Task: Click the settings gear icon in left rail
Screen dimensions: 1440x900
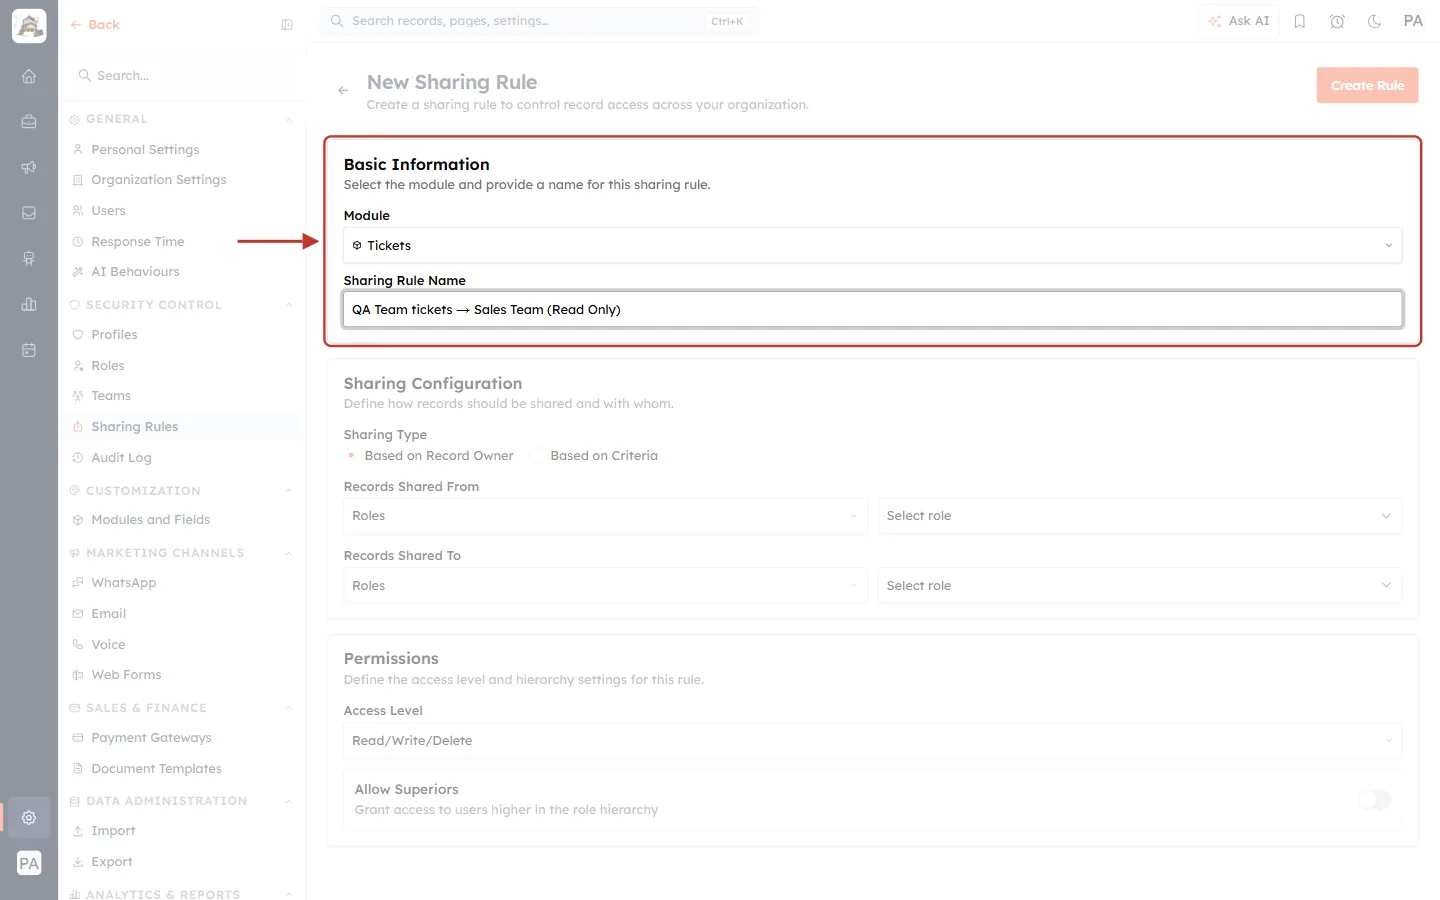Action: click(x=29, y=817)
